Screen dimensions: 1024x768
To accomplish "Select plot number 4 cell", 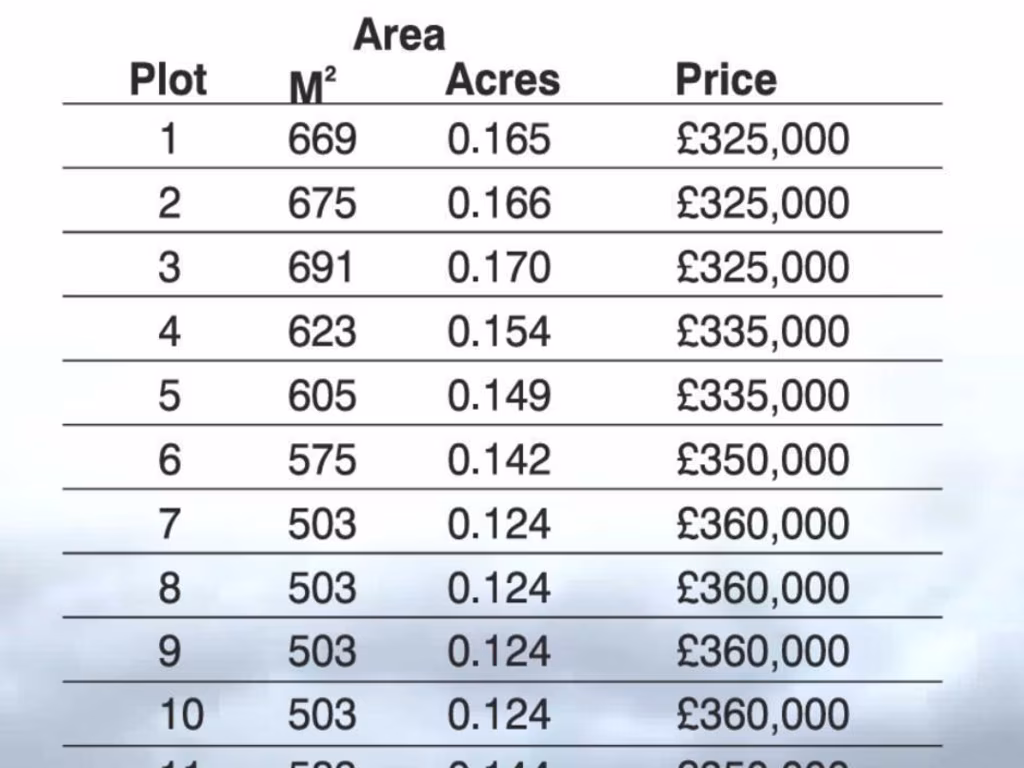I will click(x=169, y=331).
